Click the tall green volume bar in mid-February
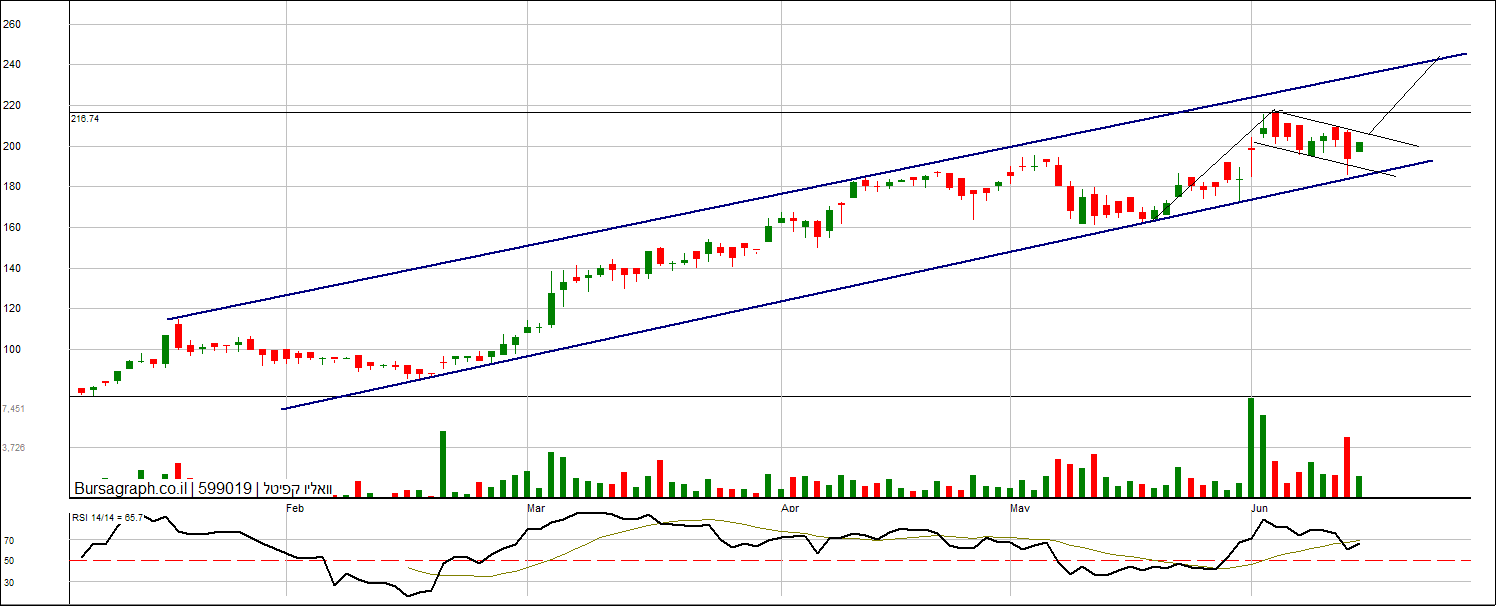Viewport: 1496px width, 606px height. coord(443,464)
